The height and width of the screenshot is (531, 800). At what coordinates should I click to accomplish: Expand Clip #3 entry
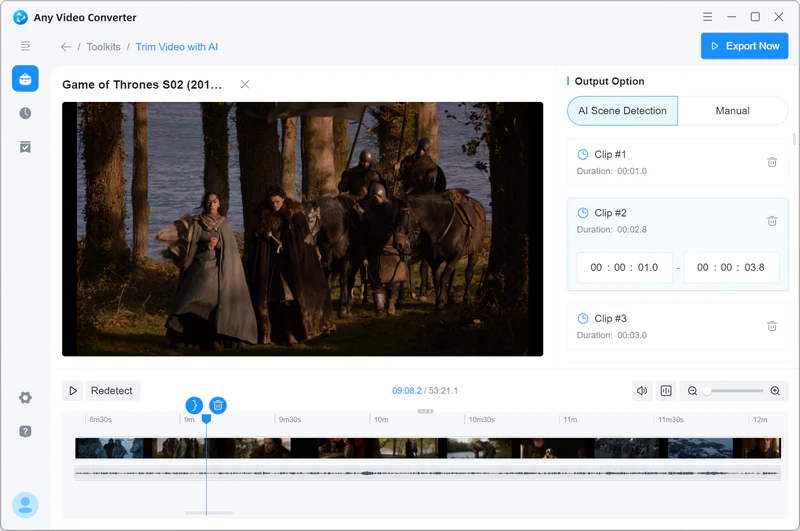[660, 326]
